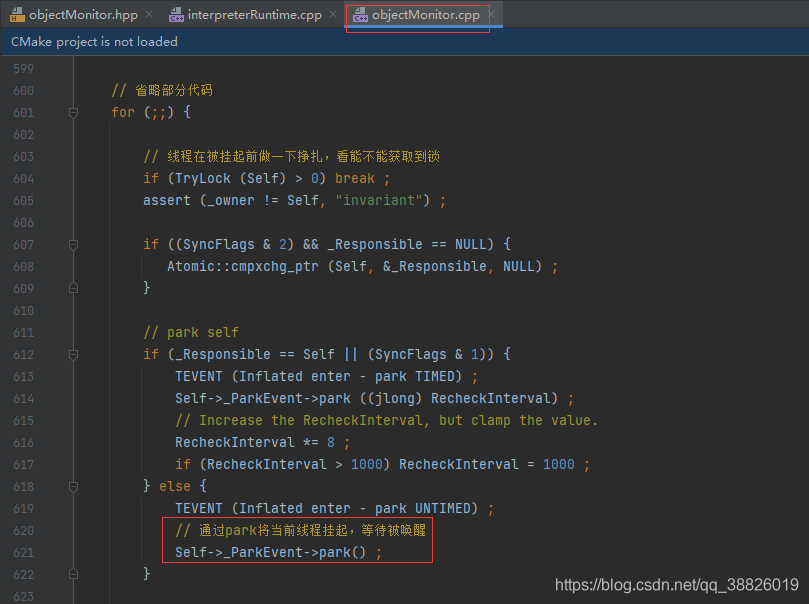Click the 'else' keyword on line 618
The image size is (809, 604).
(174, 486)
